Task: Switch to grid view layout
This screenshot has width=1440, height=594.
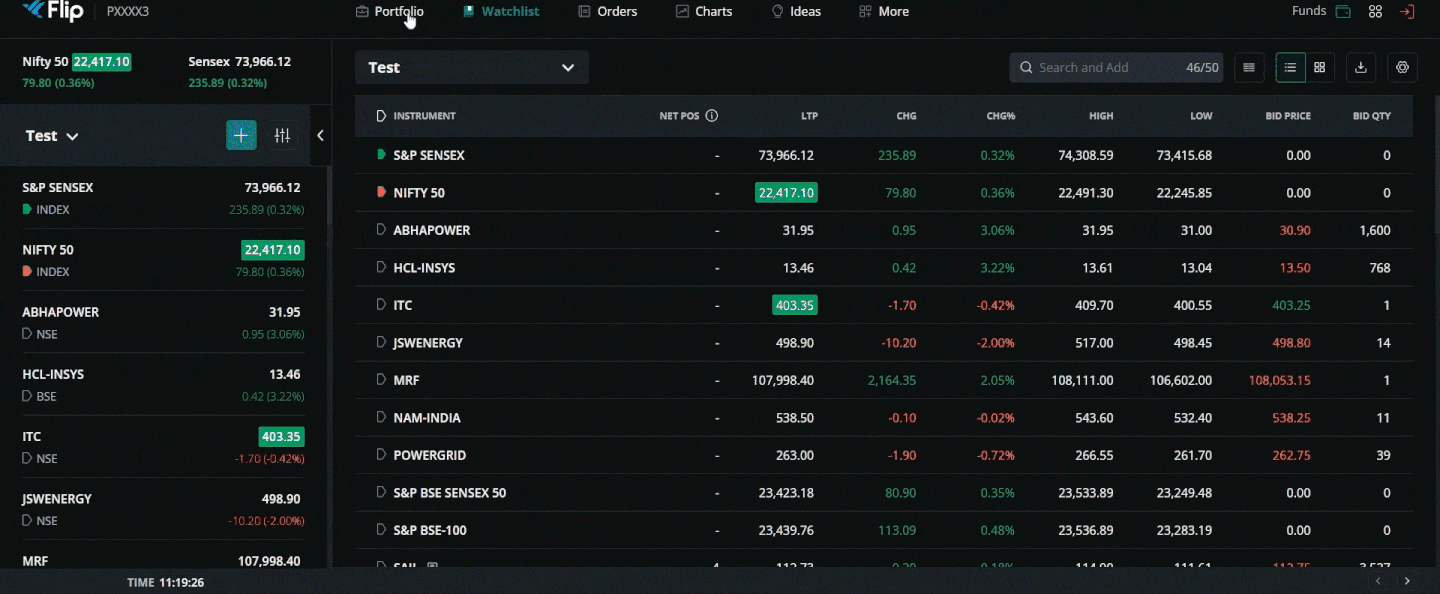Action: pos(1320,68)
